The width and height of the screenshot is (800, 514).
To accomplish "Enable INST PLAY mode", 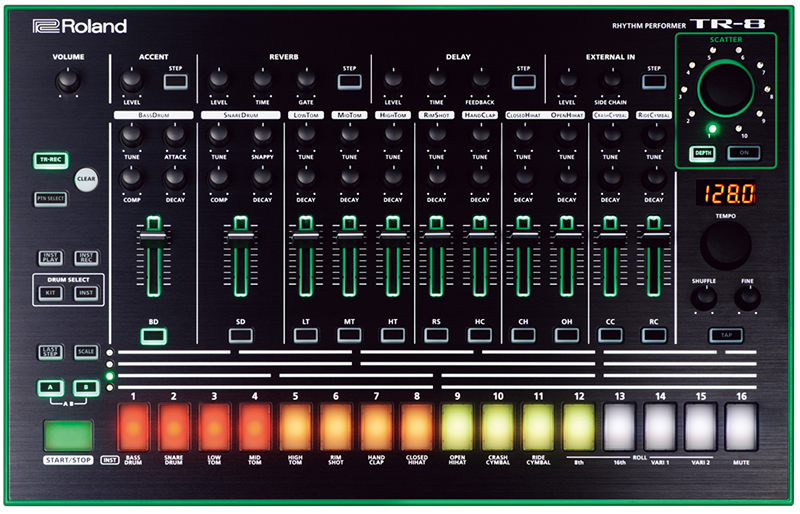I will click(x=51, y=258).
